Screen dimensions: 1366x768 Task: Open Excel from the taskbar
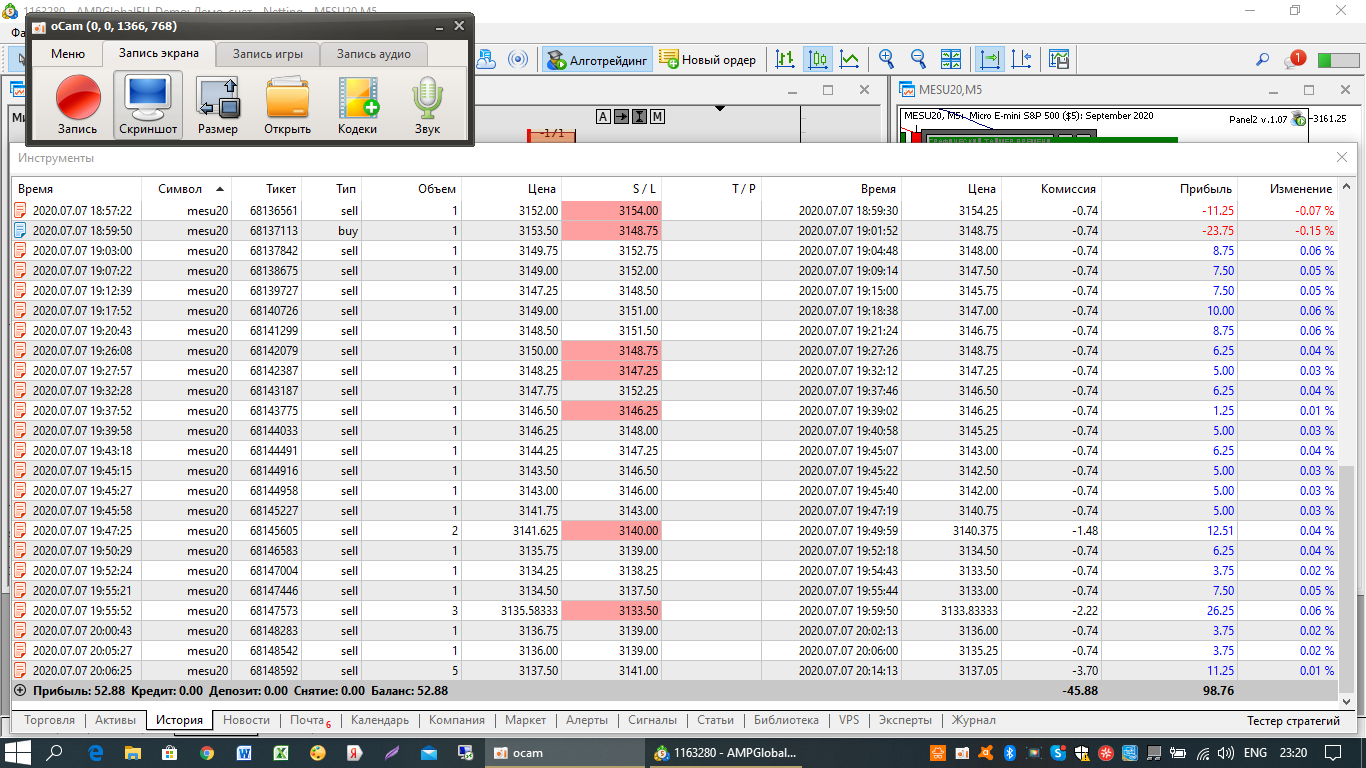[282, 752]
